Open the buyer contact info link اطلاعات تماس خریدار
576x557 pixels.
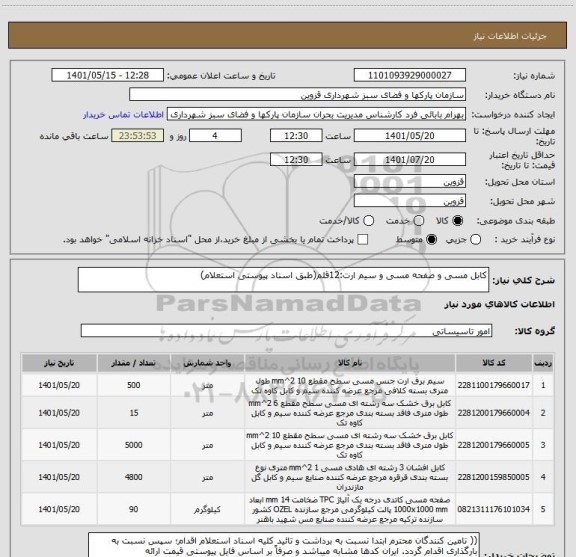[x=123, y=115]
